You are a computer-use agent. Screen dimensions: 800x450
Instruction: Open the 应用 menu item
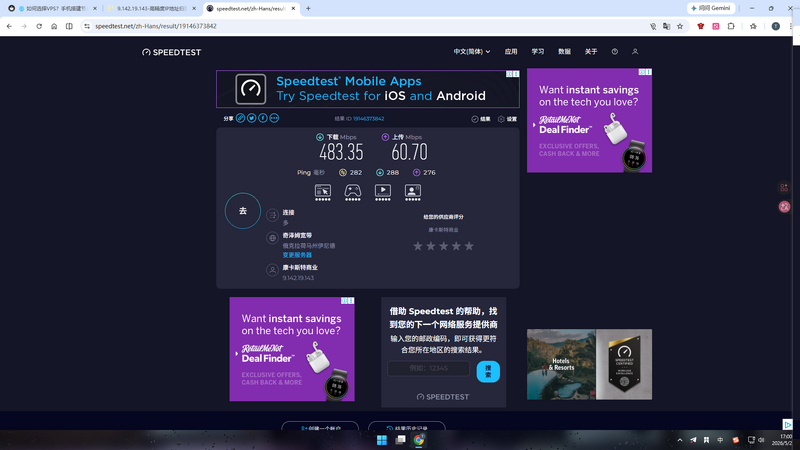tap(511, 52)
